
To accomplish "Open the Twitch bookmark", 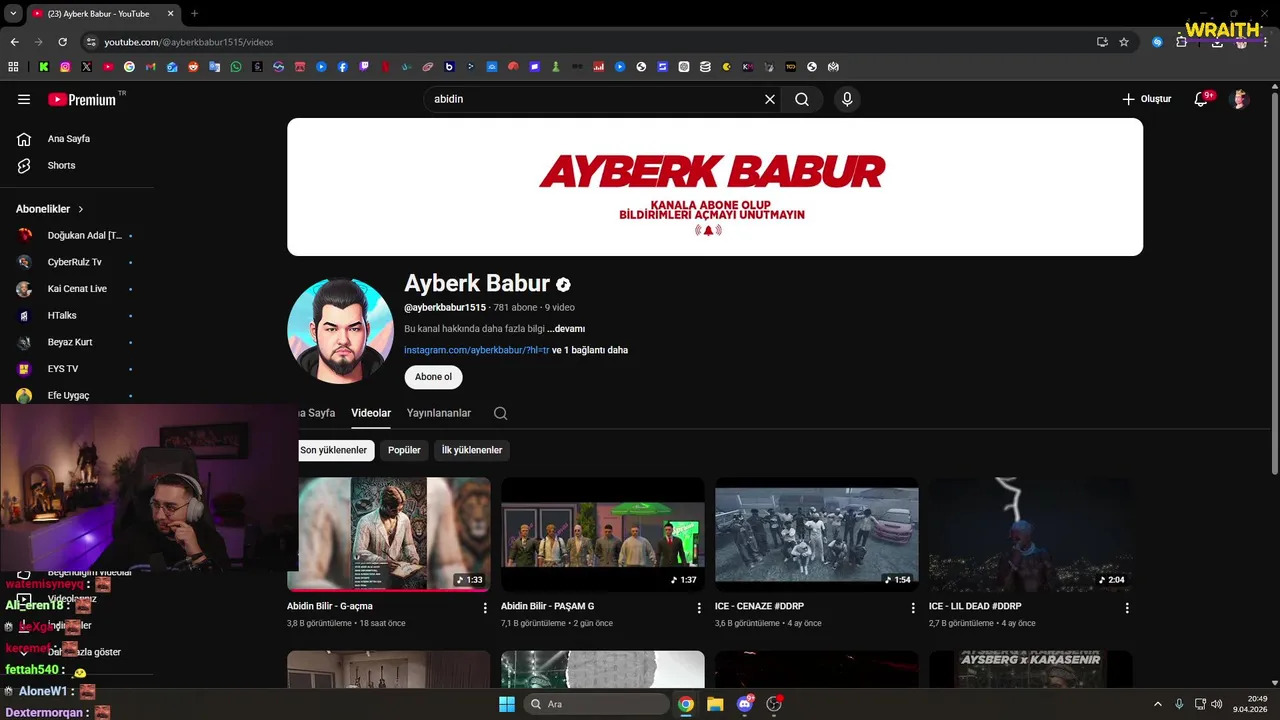I will [x=364, y=67].
